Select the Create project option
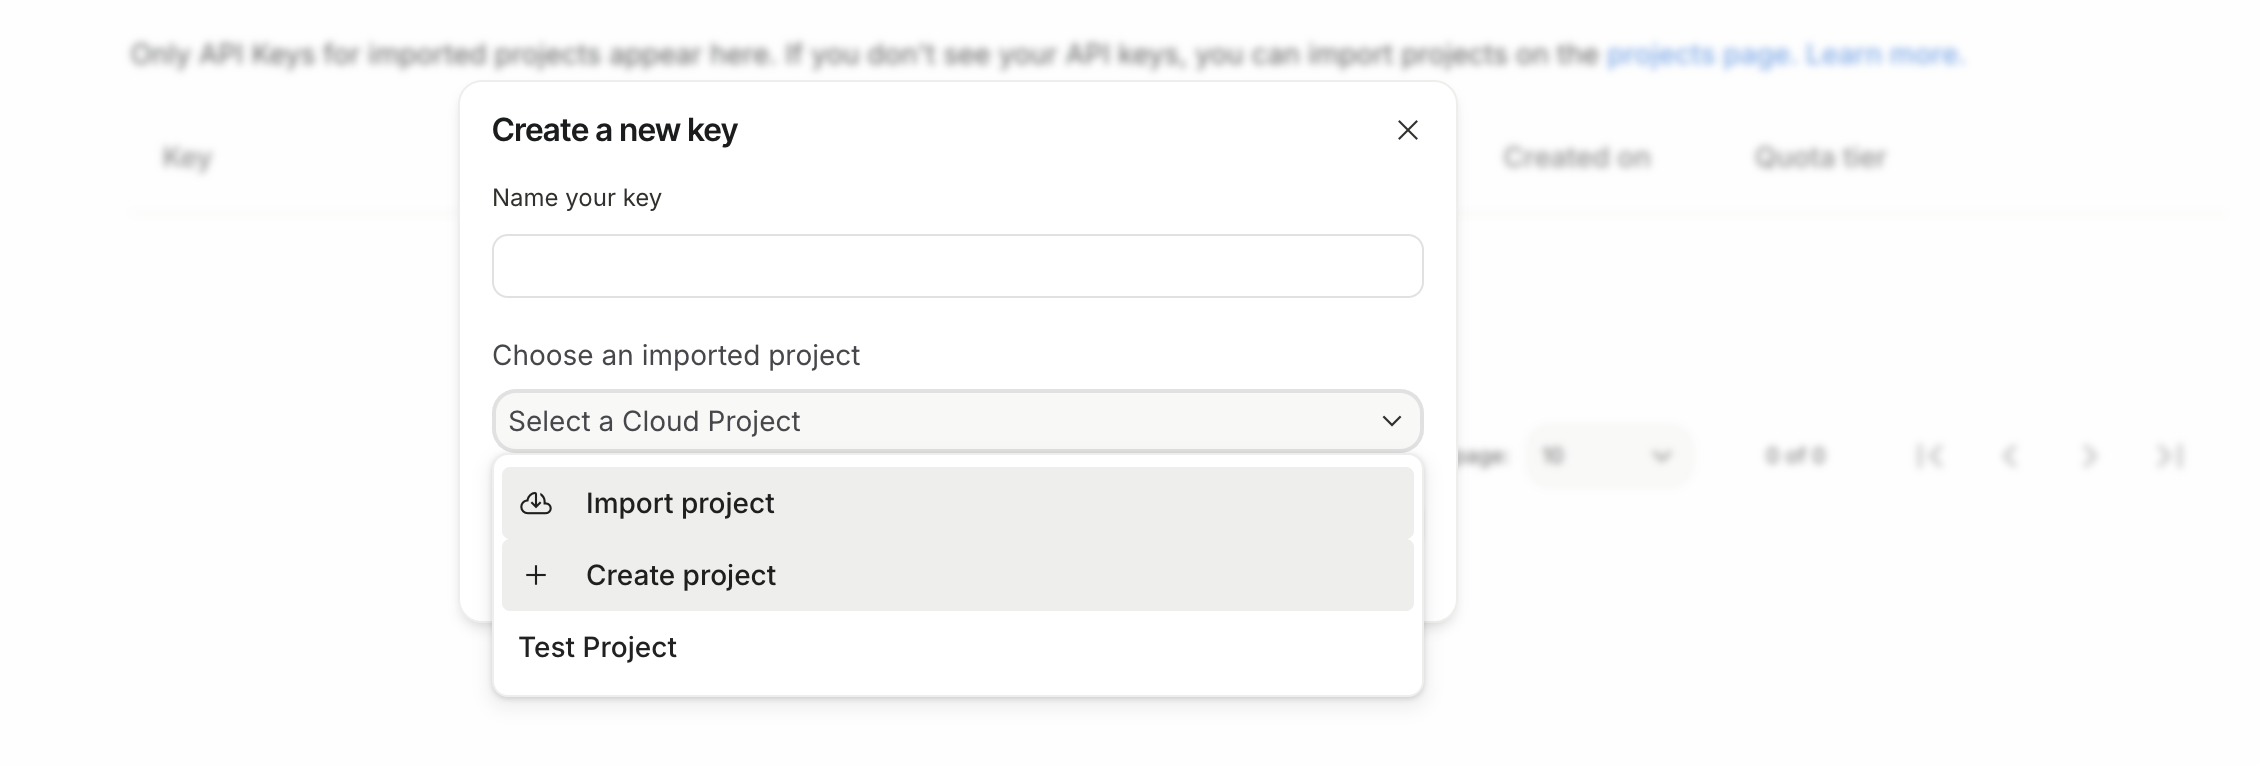 pyautogui.click(x=680, y=575)
